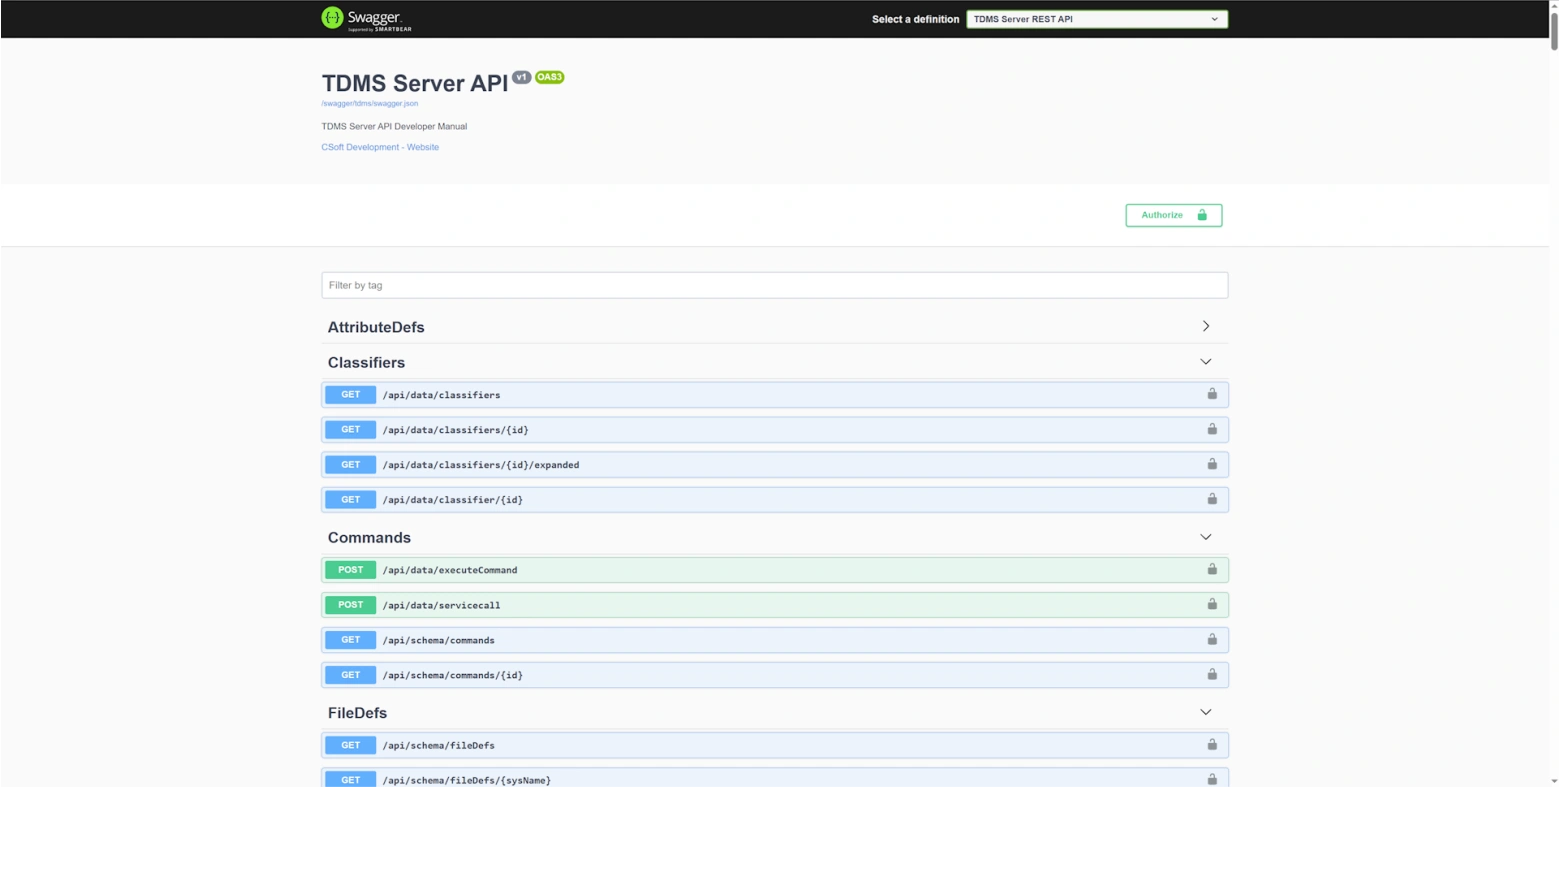Expand GET /api/data/classifier/{id} operation
1560x877 pixels.
(774, 500)
